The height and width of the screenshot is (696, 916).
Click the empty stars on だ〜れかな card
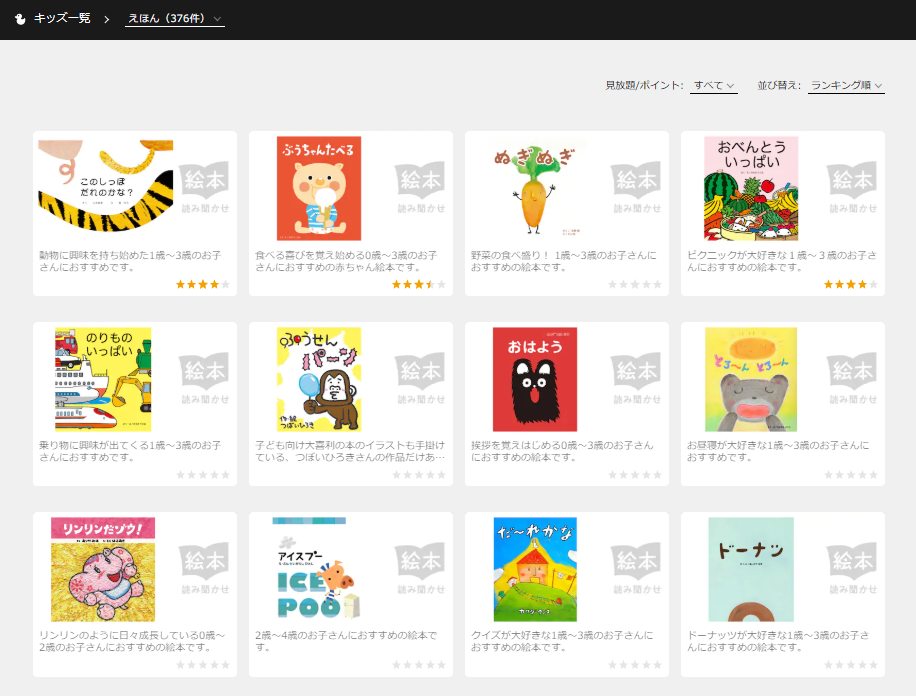[x=635, y=665]
